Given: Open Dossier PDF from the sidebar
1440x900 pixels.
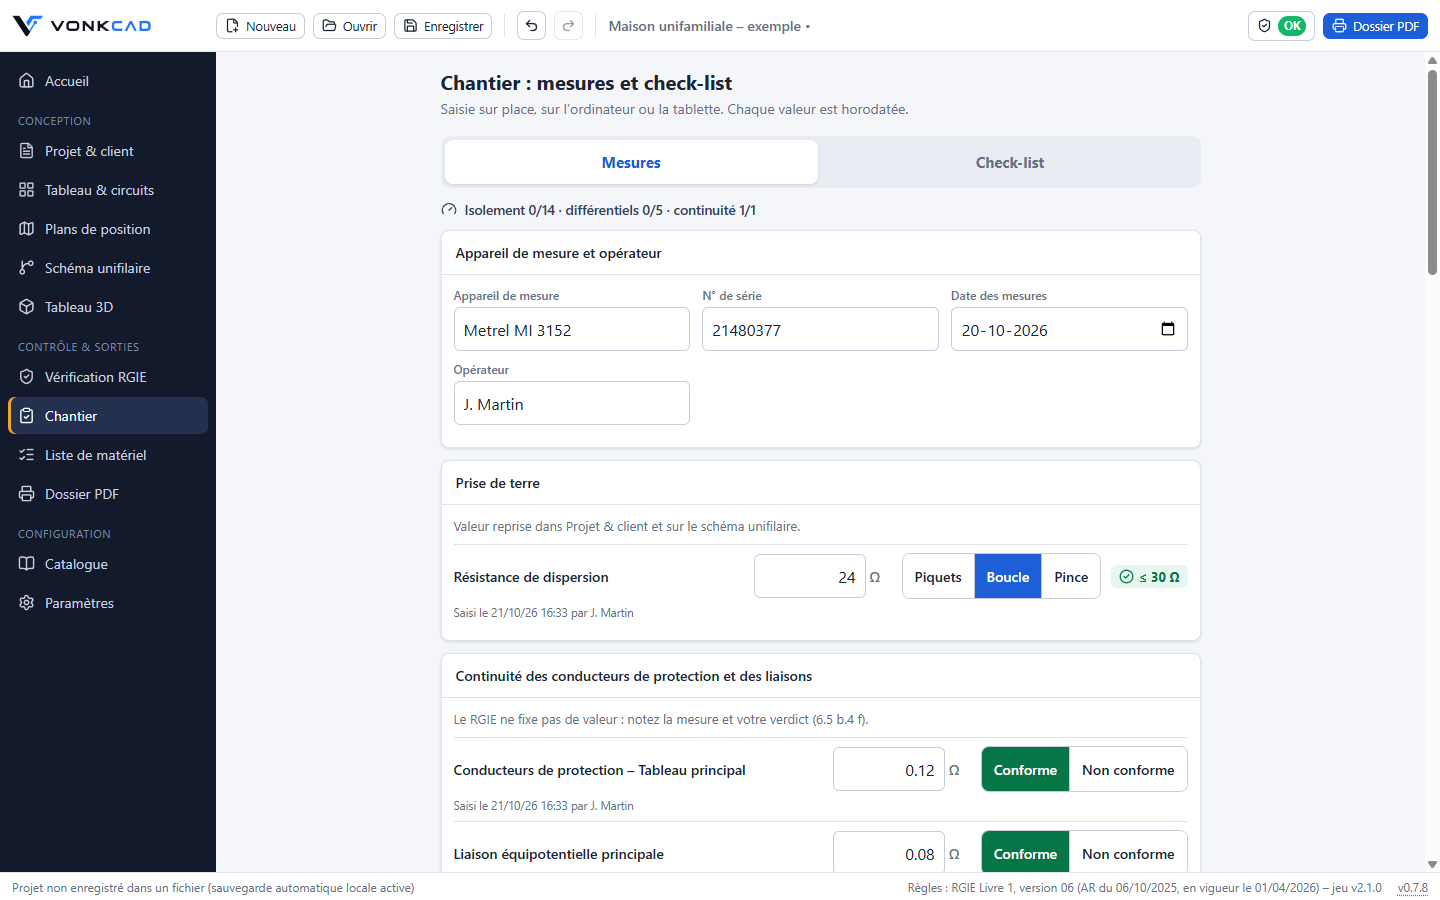Looking at the screenshot, I should [x=108, y=494].
